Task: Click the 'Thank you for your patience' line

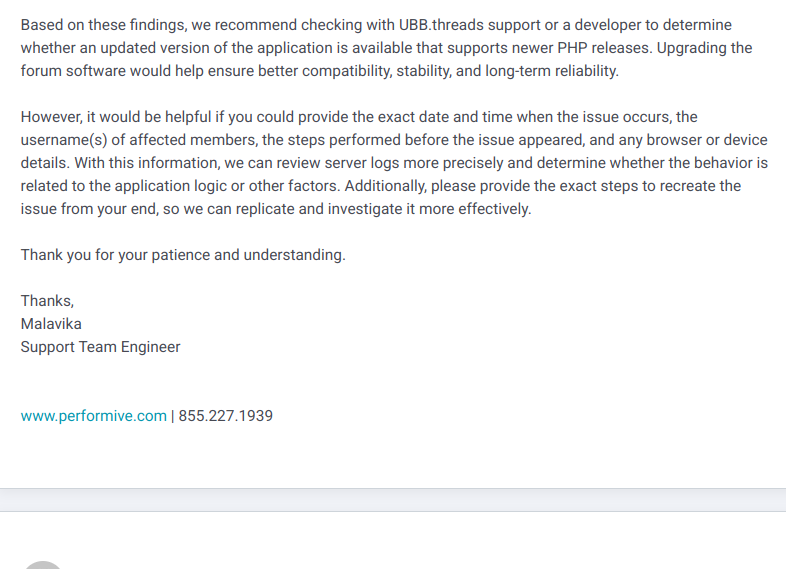Action: [182, 255]
